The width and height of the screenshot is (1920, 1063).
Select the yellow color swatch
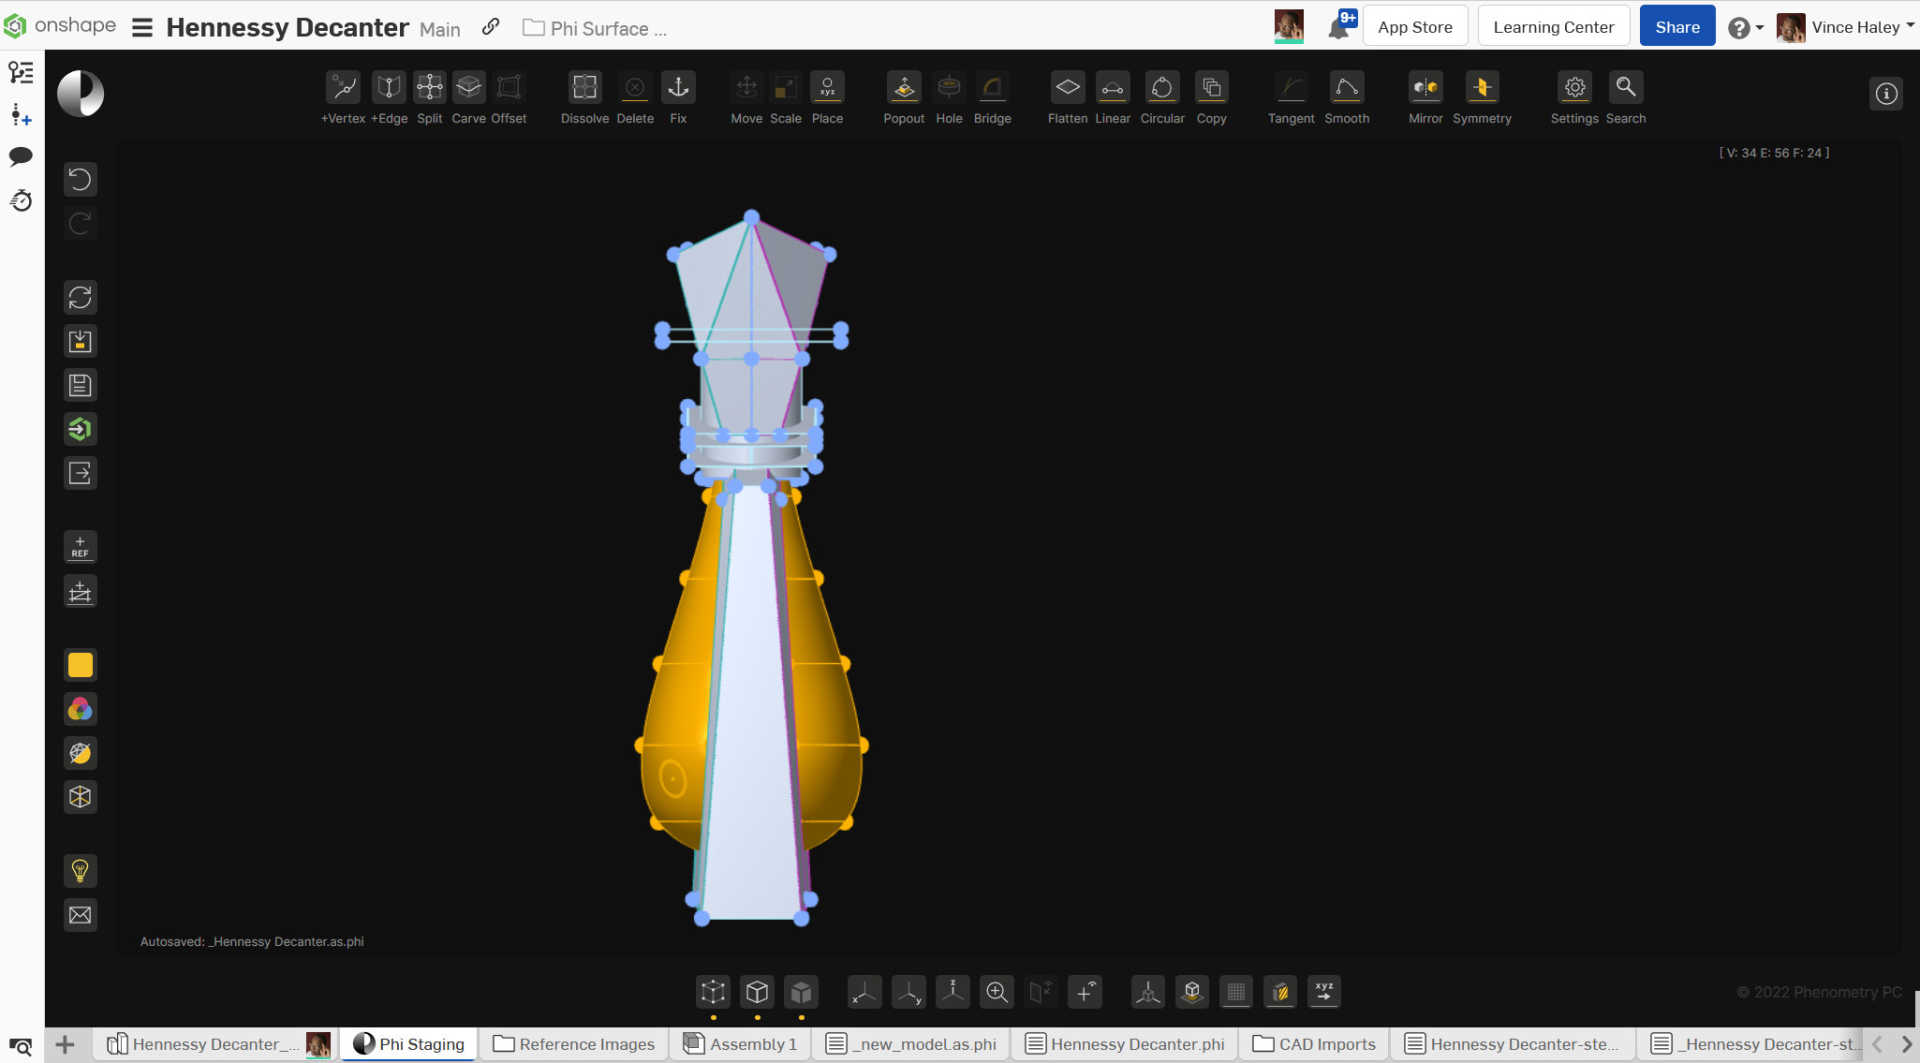coord(80,665)
